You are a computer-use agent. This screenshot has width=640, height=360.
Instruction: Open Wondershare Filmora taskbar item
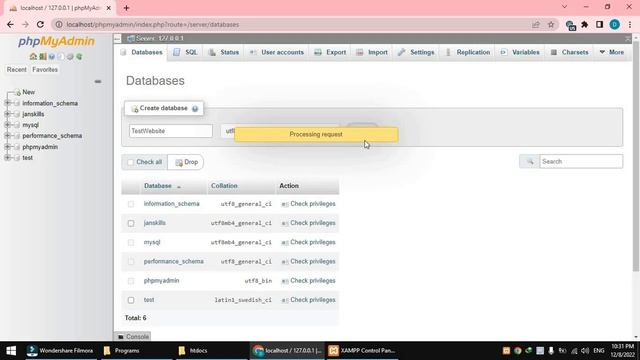point(60,351)
